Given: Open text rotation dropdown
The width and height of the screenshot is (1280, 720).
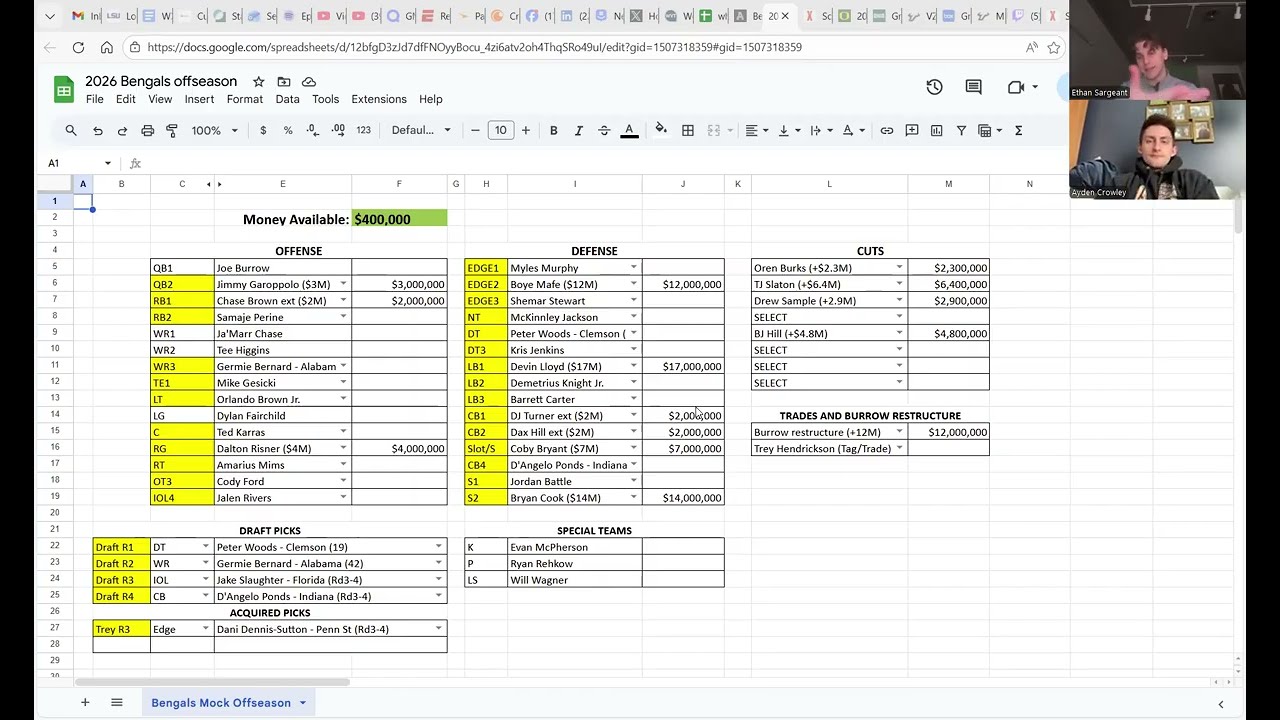Looking at the screenshot, I should point(852,130).
